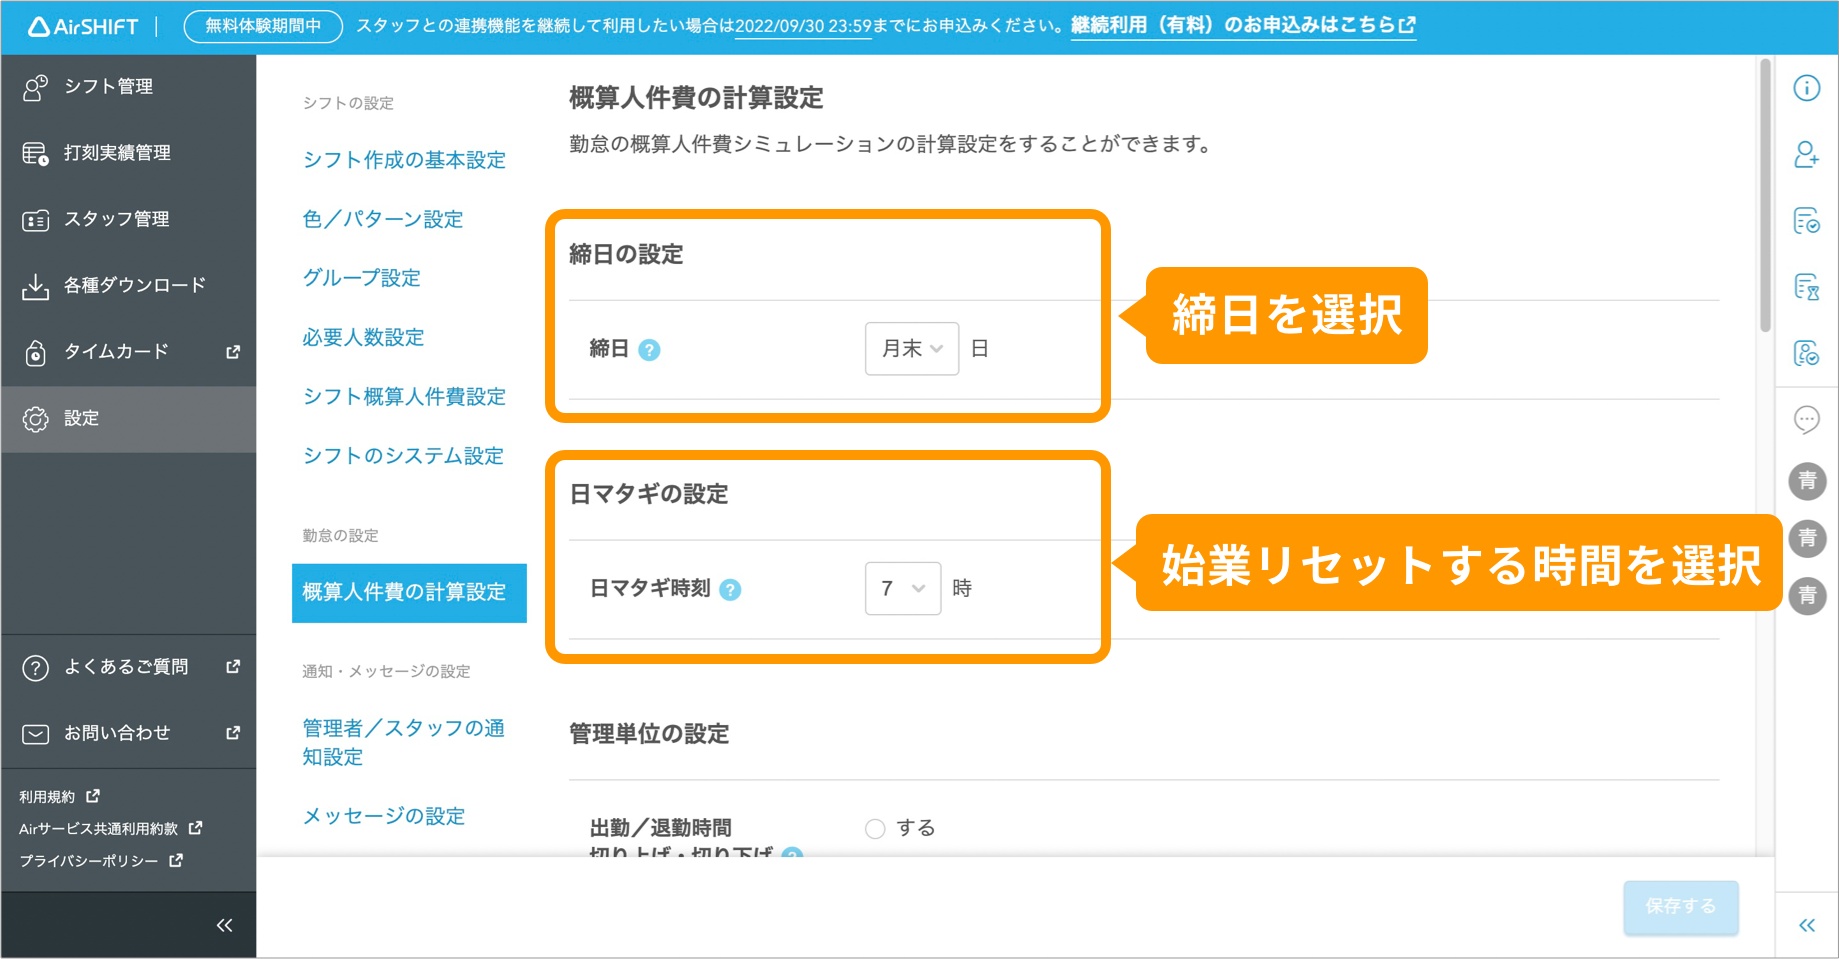Open the 日マタギ時刻 hour dropdown

pyautogui.click(x=902, y=589)
